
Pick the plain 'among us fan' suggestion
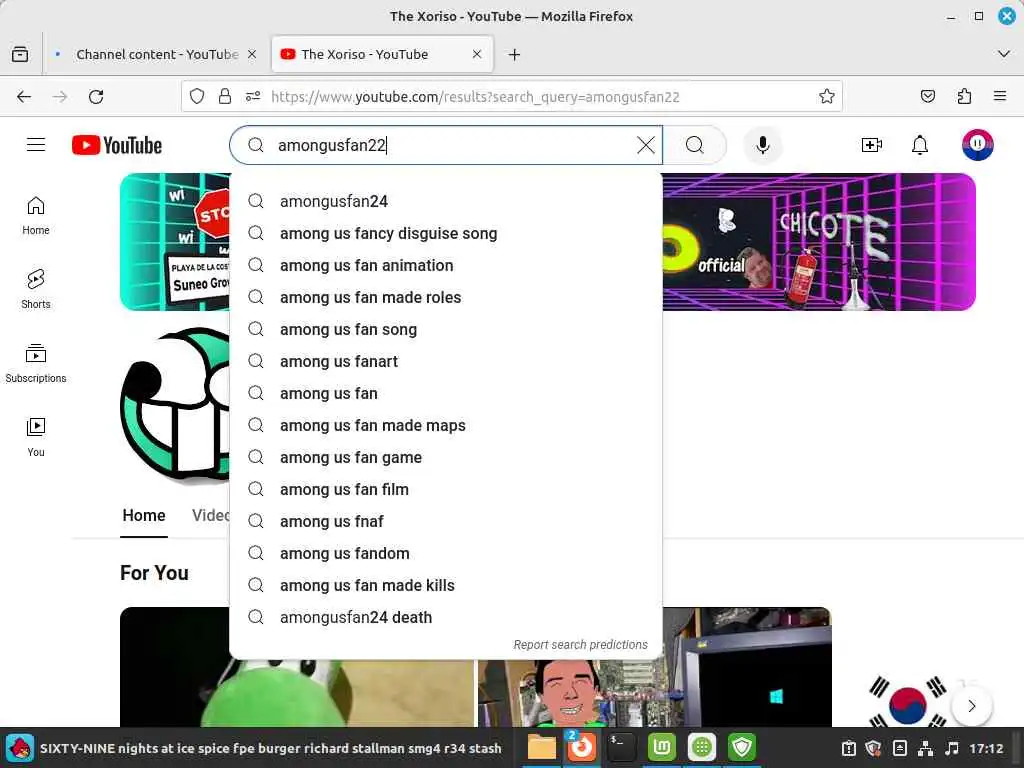pos(446,393)
